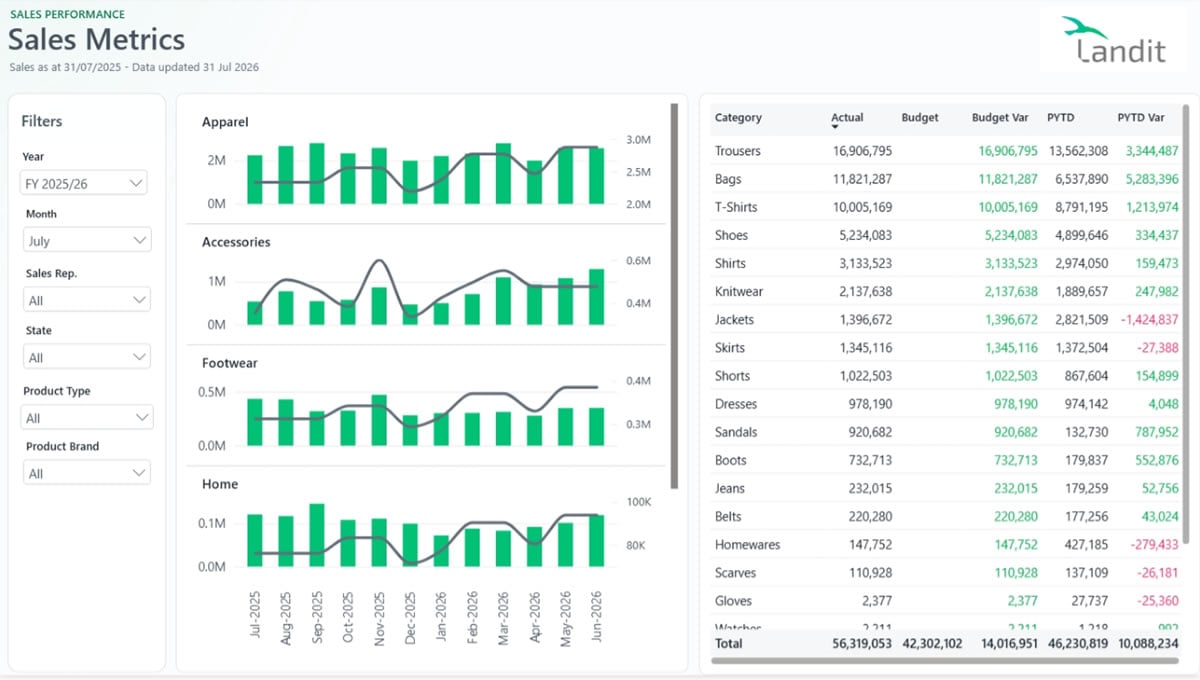Click the Footwear chart title
This screenshot has width=1200, height=680.
tap(232, 363)
